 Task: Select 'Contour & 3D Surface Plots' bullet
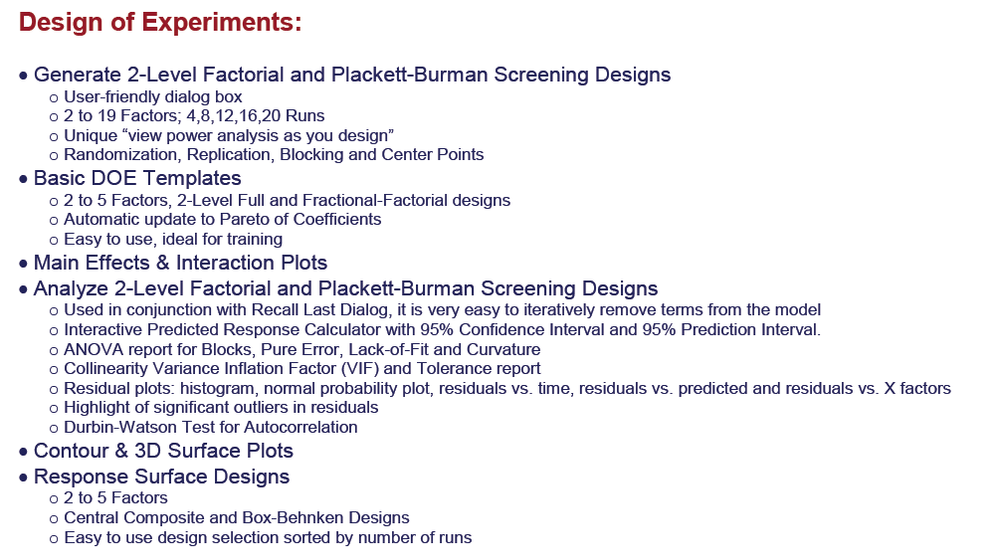click(163, 451)
